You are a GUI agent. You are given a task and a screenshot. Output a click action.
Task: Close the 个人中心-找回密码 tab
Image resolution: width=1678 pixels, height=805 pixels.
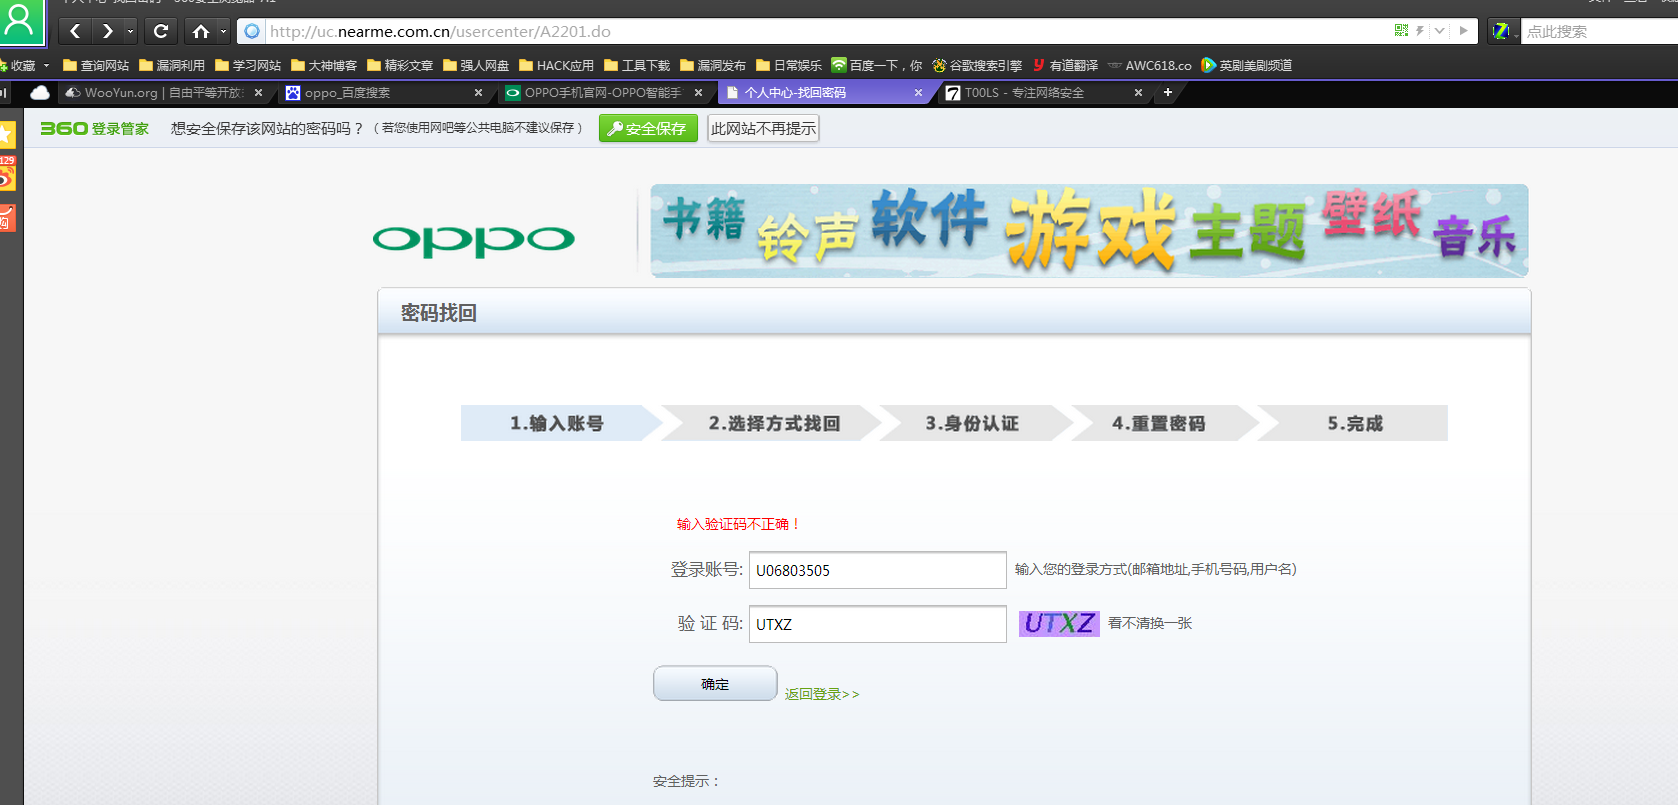pos(918,93)
